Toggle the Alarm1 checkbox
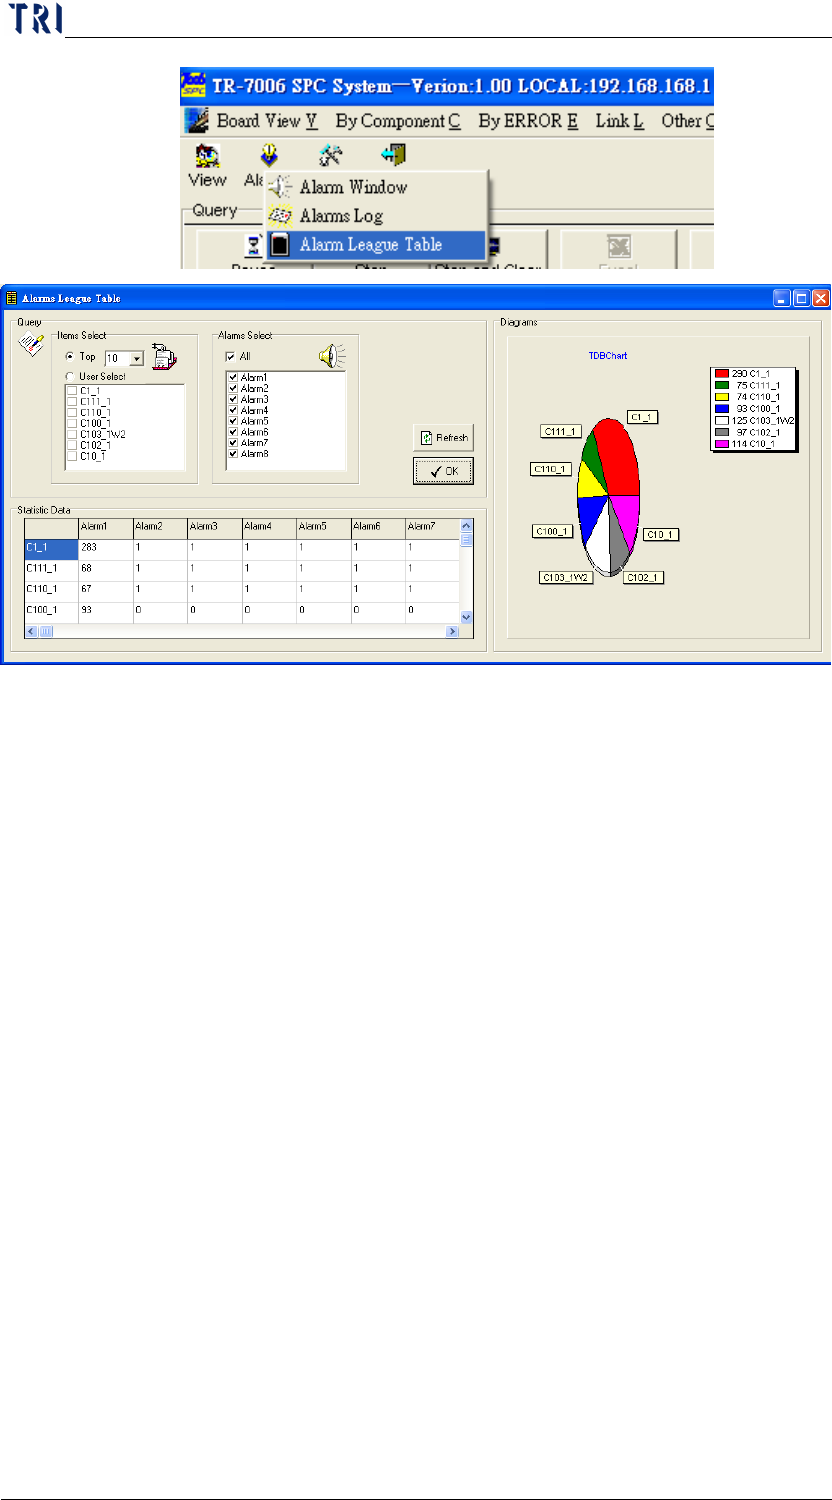 click(x=234, y=377)
